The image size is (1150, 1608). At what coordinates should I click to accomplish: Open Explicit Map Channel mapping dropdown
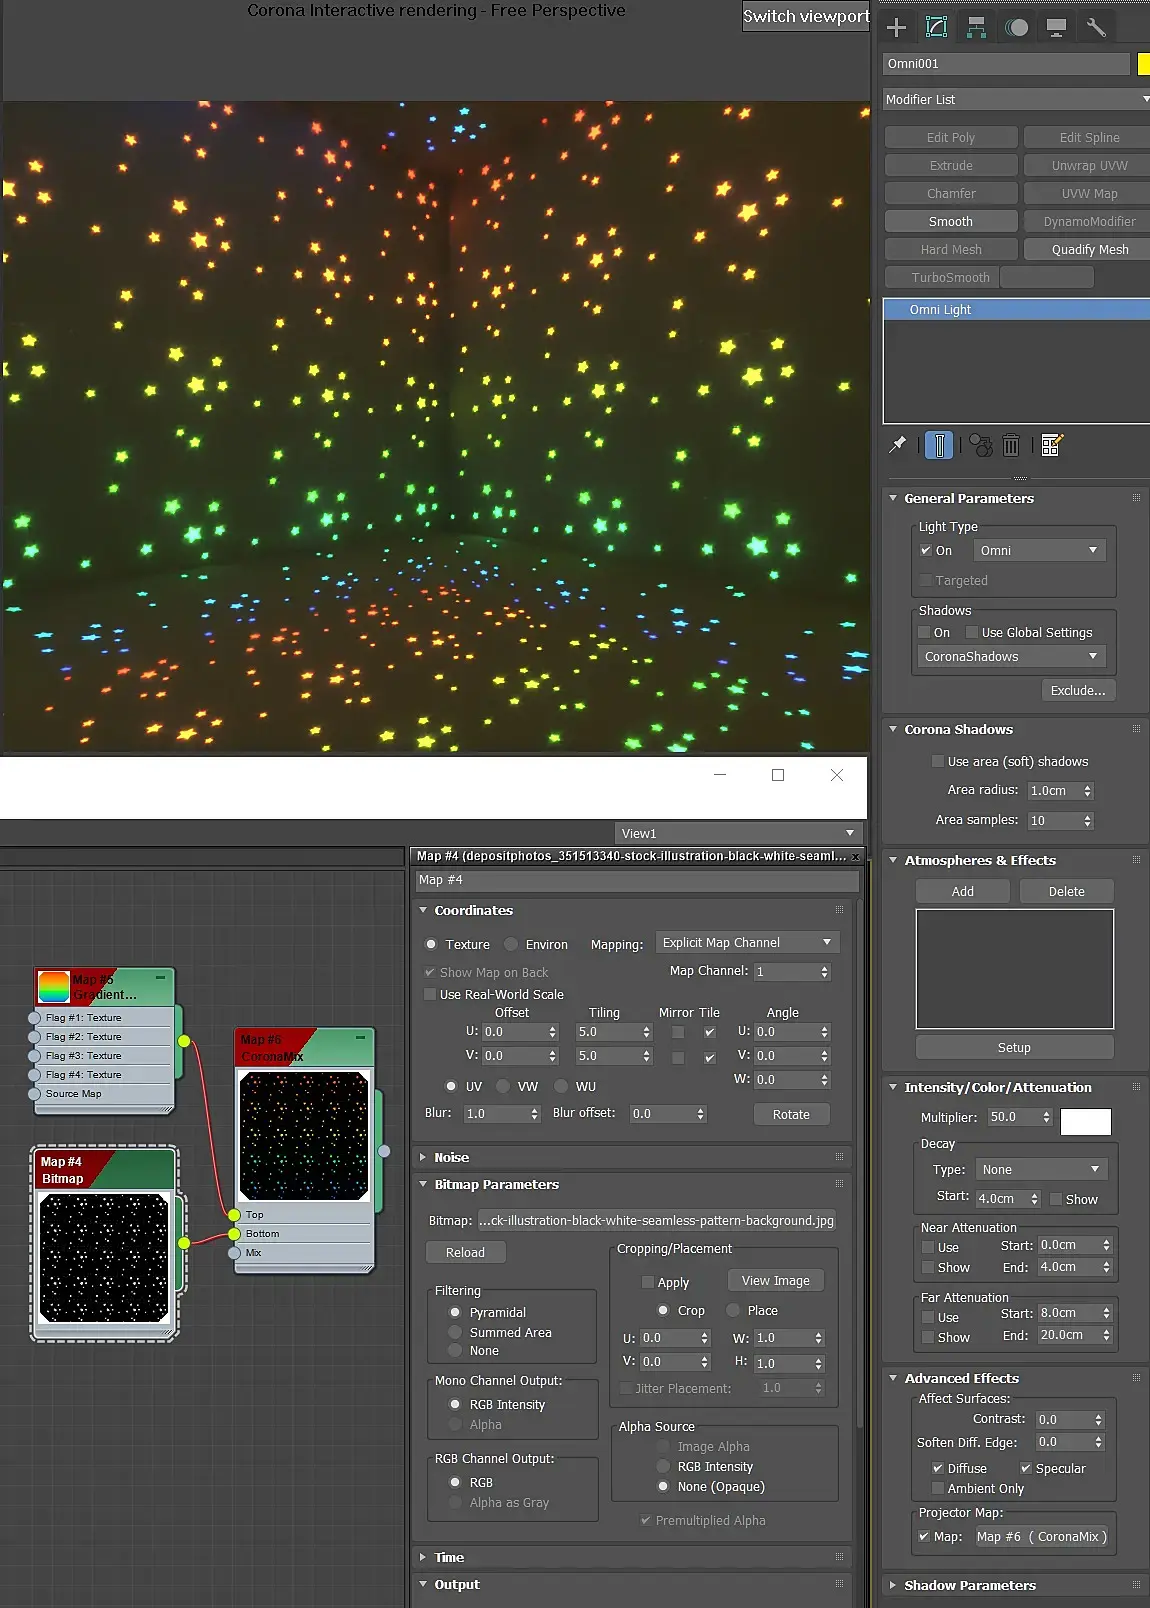click(x=747, y=942)
